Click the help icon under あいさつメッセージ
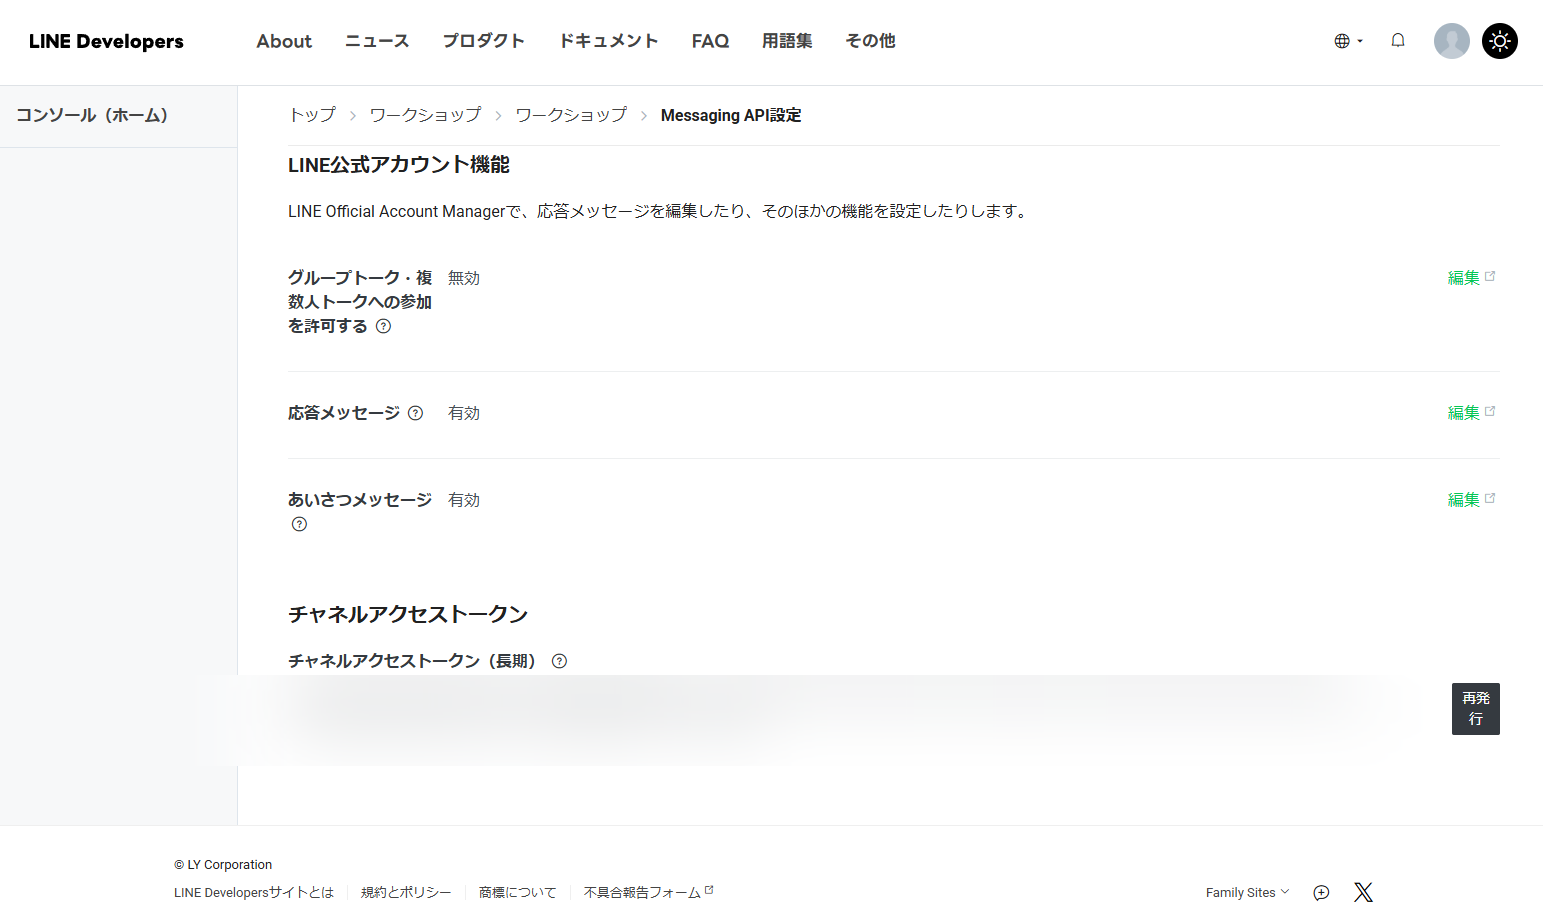1543x913 pixels. (298, 523)
